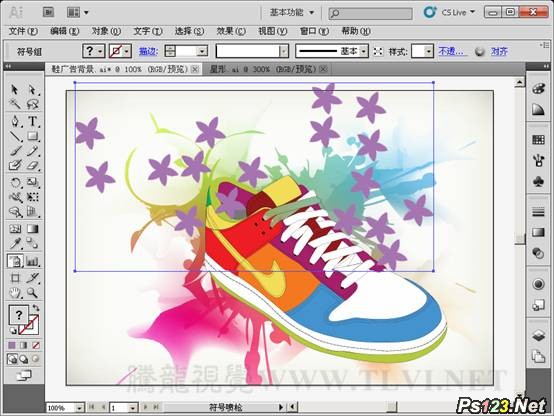
Task: Click the 不透明度 opacity link
Action: pos(452,52)
